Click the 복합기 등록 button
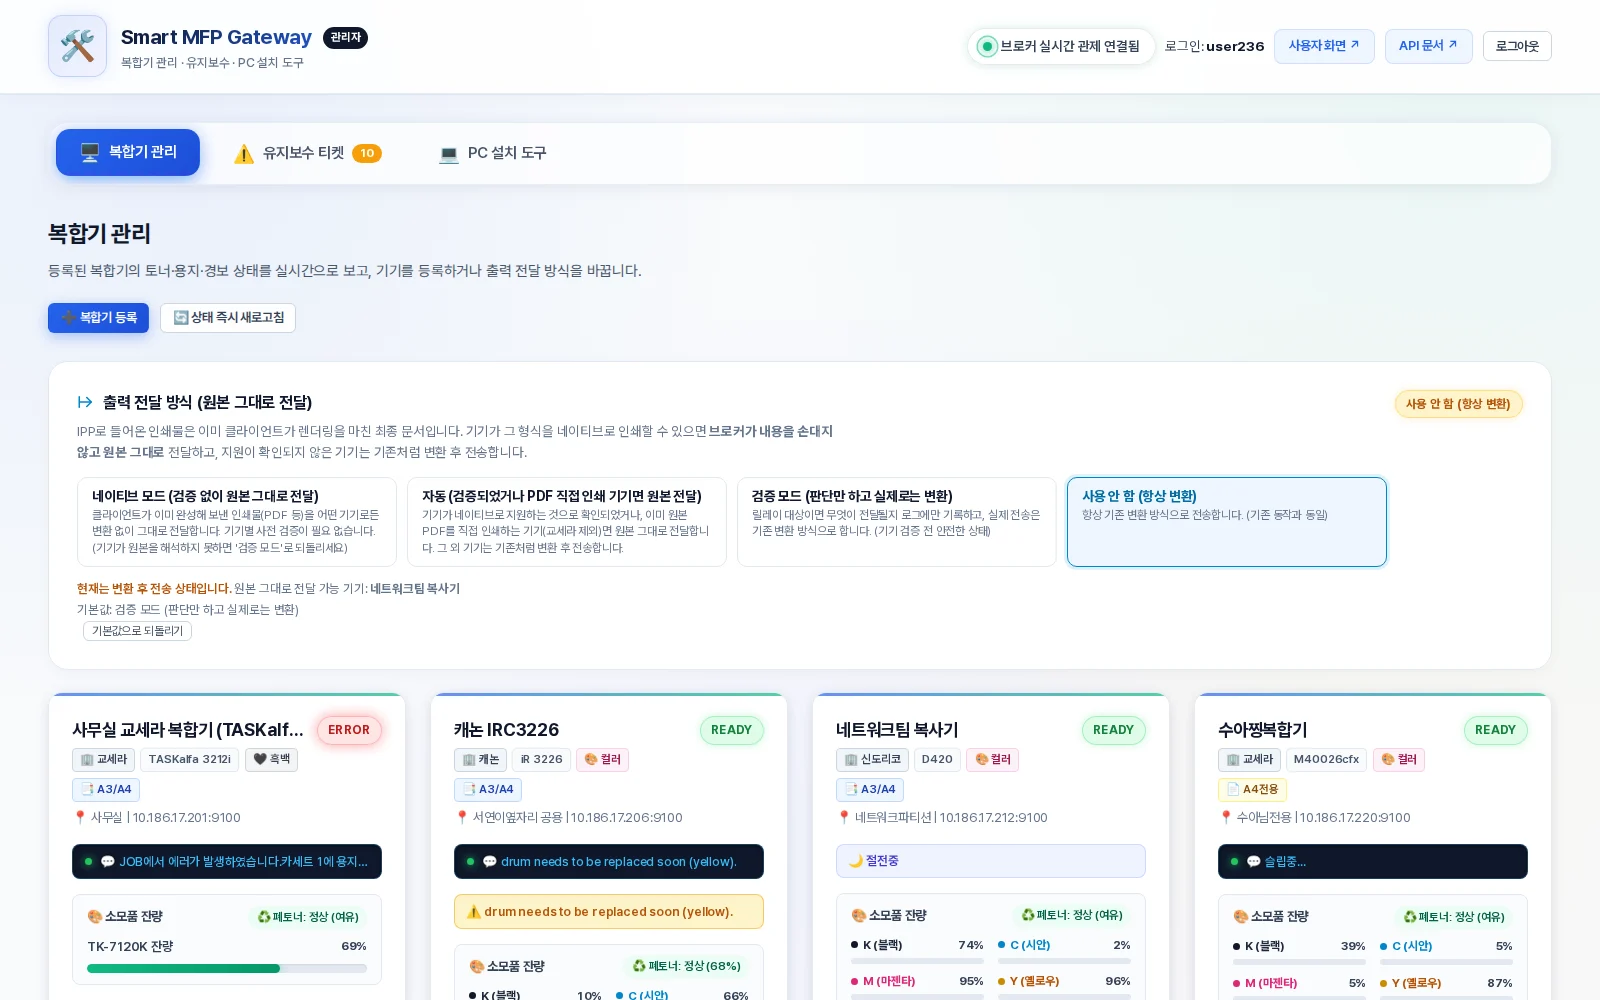Screen dimensions: 1600x1000 (x=98, y=318)
